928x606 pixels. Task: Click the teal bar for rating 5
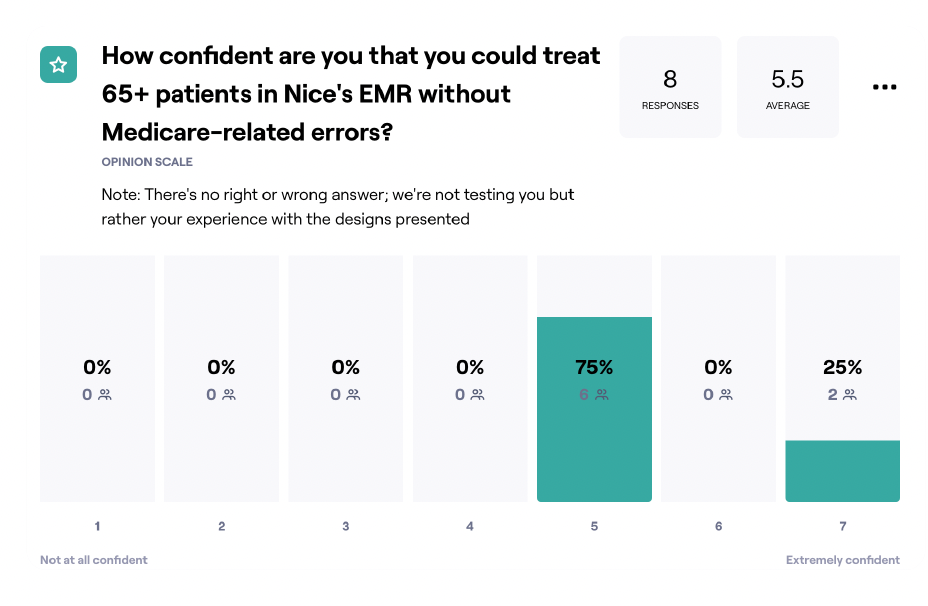pyautogui.click(x=594, y=410)
